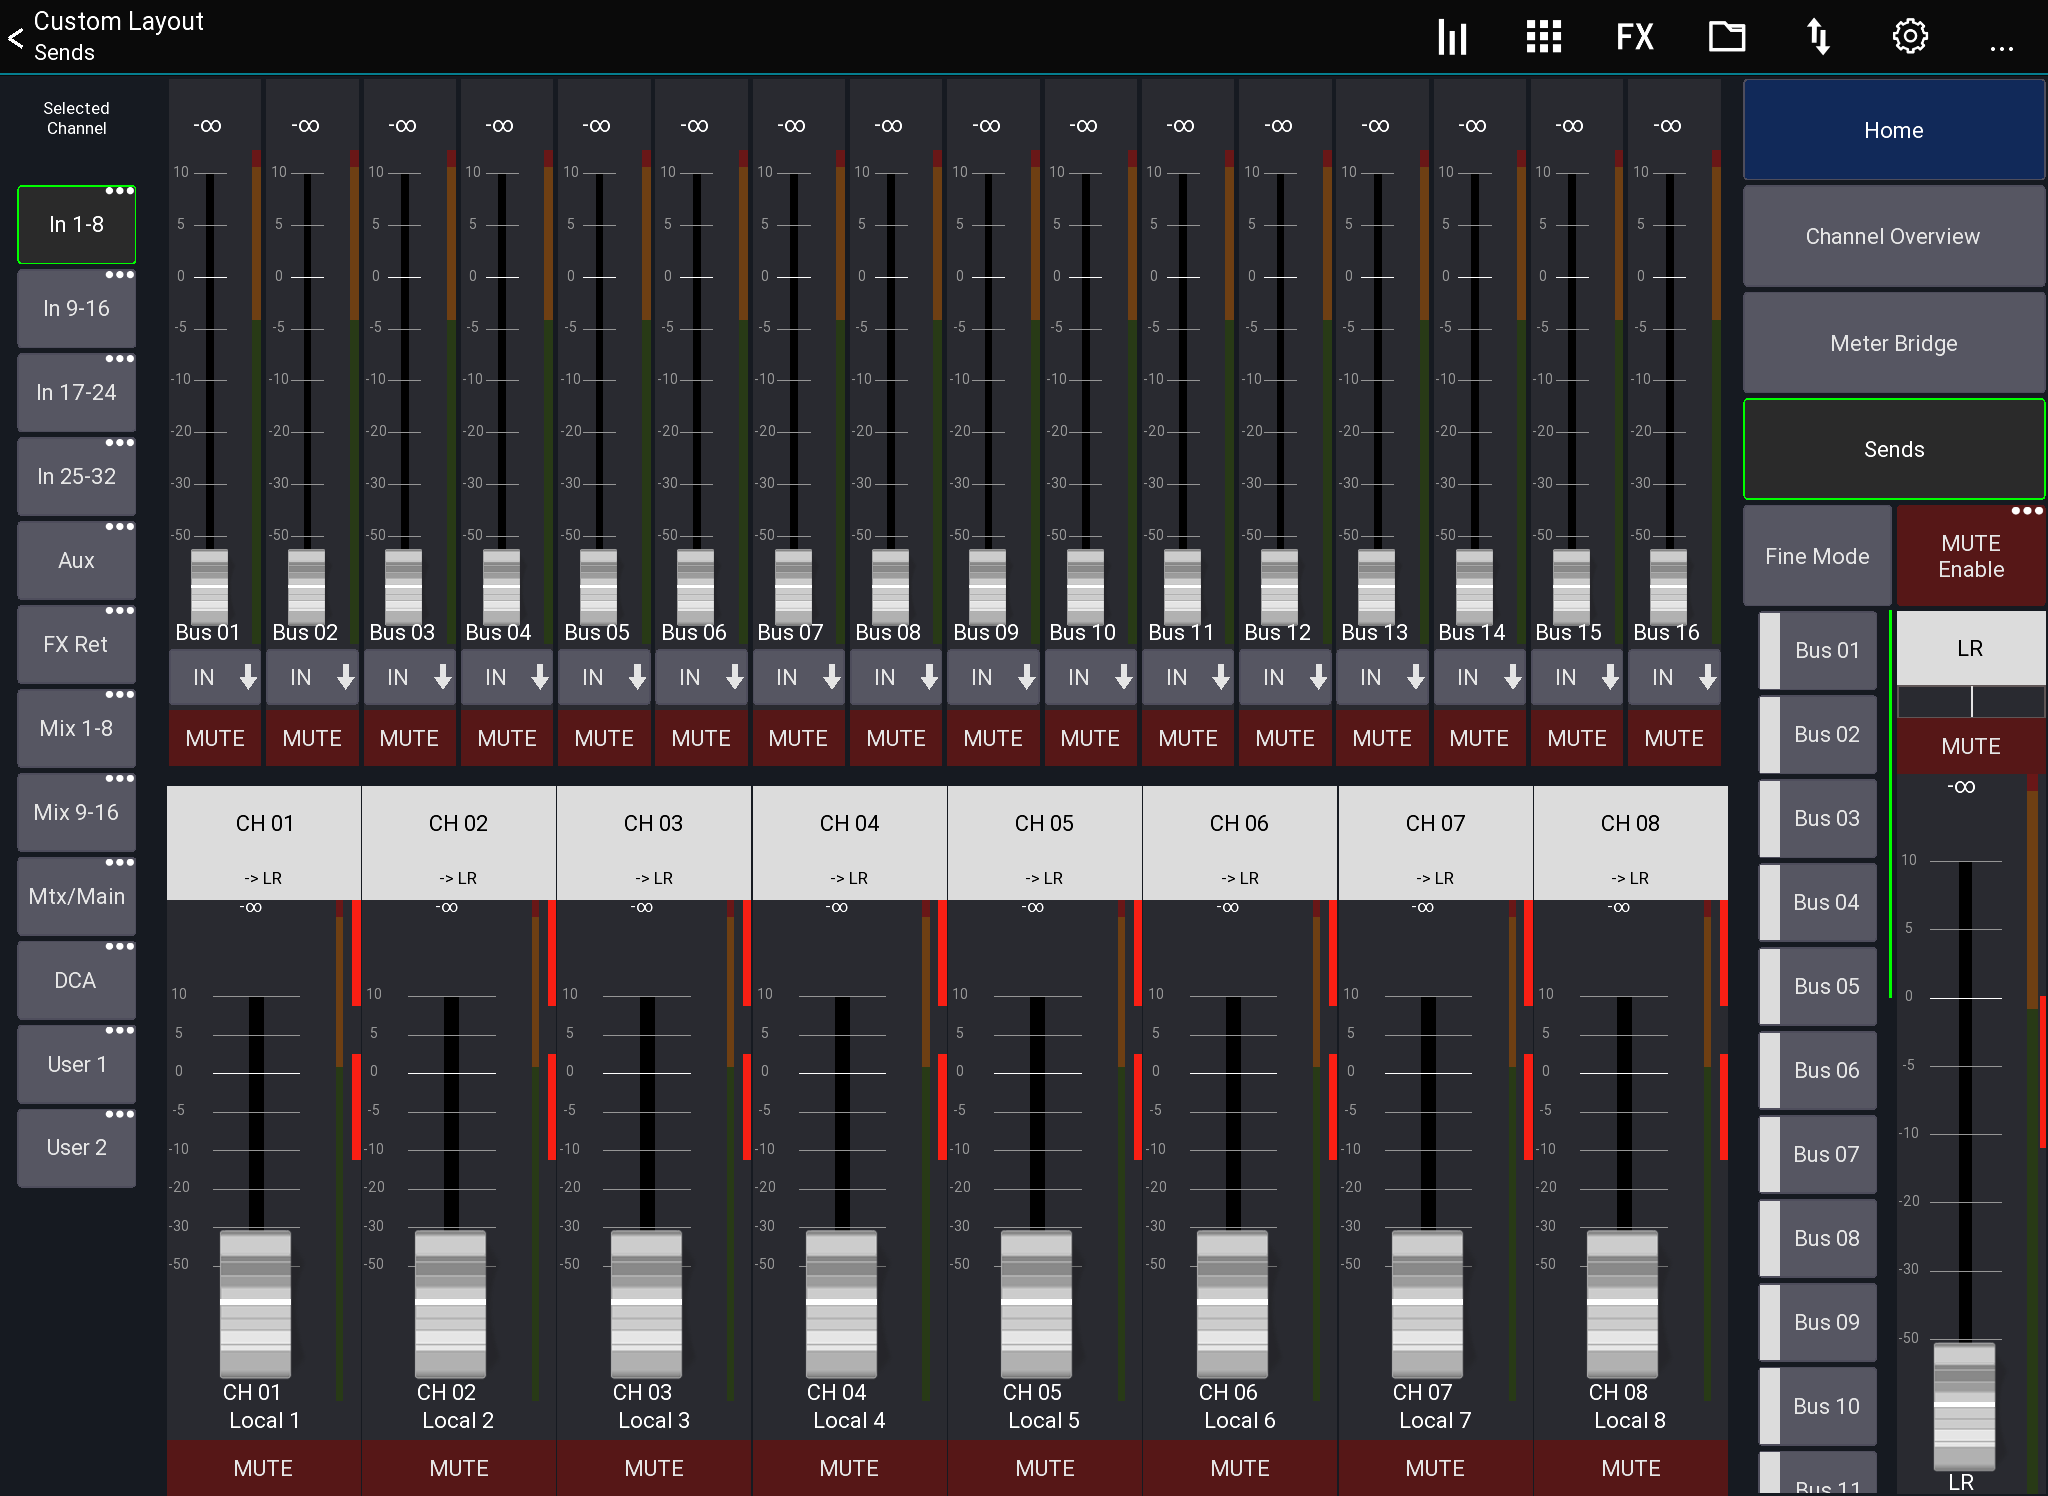Open Channel Overview
The width and height of the screenshot is (2048, 1496).
click(x=1893, y=236)
